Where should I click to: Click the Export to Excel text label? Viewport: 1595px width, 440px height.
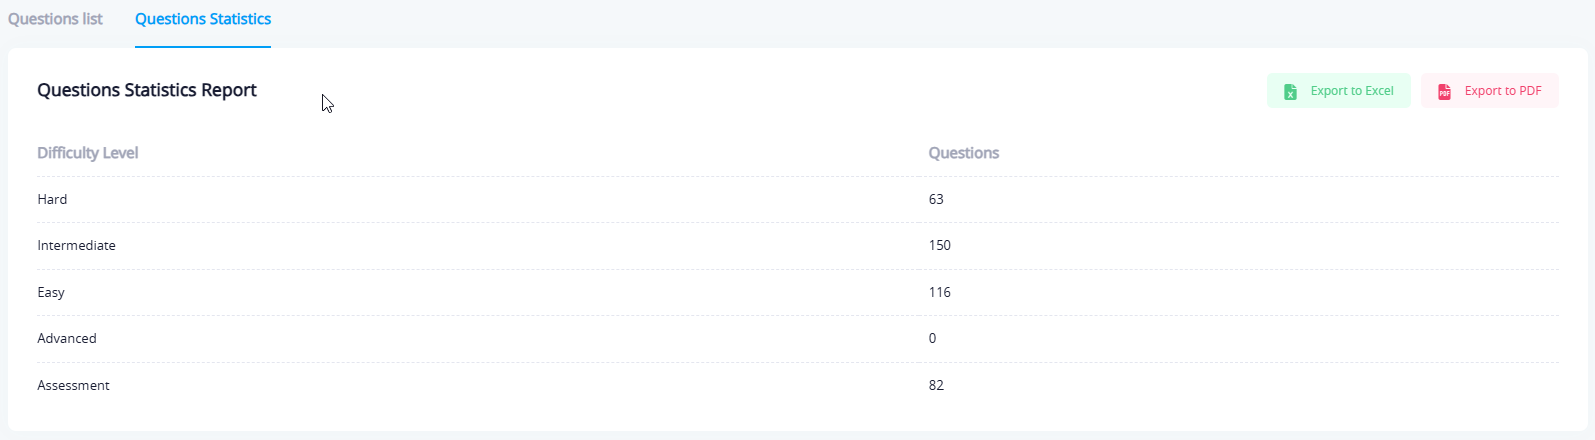click(x=1352, y=91)
